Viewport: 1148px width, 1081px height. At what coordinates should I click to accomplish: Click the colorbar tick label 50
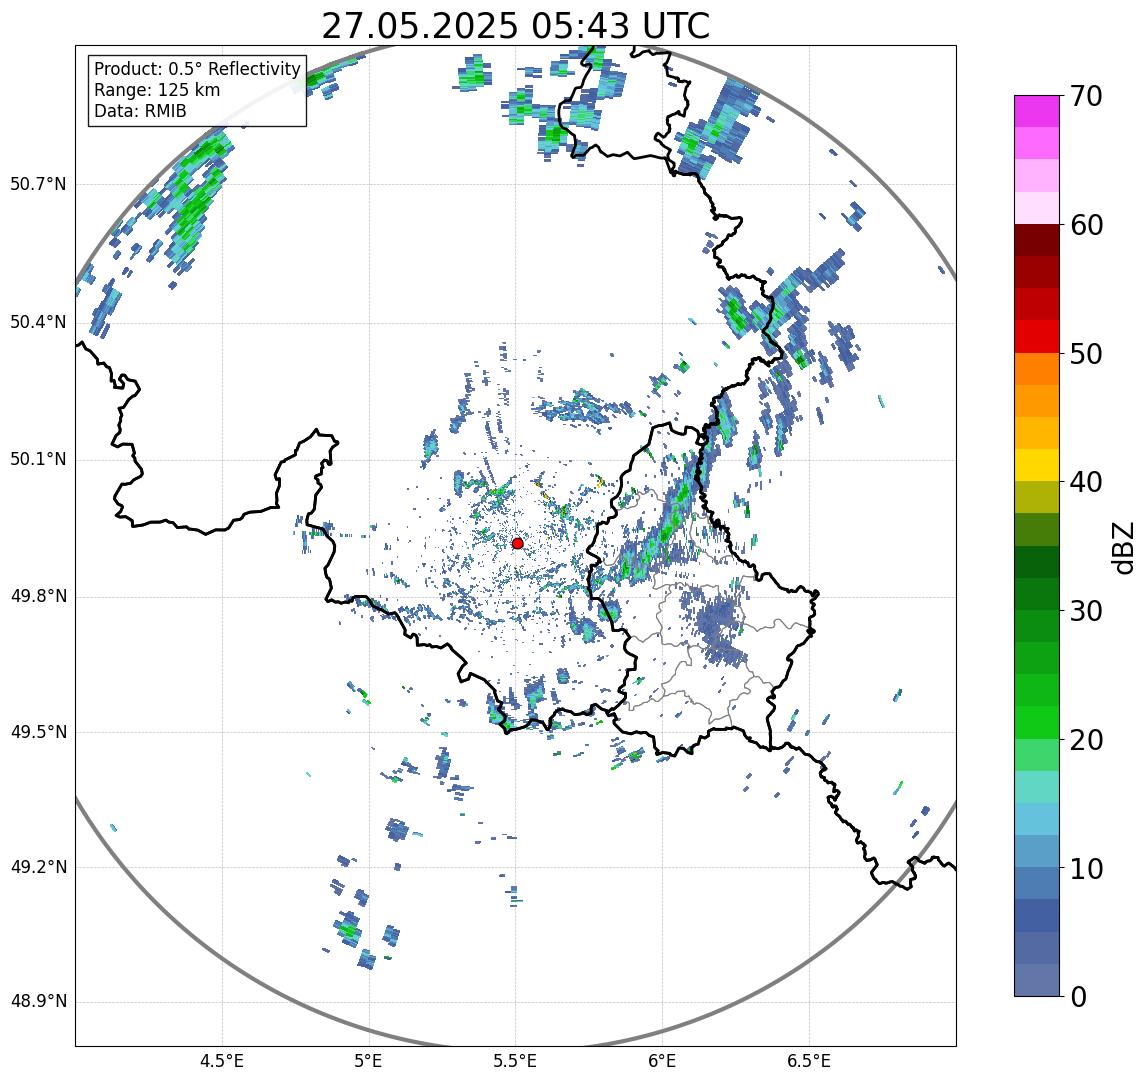pos(1086,354)
